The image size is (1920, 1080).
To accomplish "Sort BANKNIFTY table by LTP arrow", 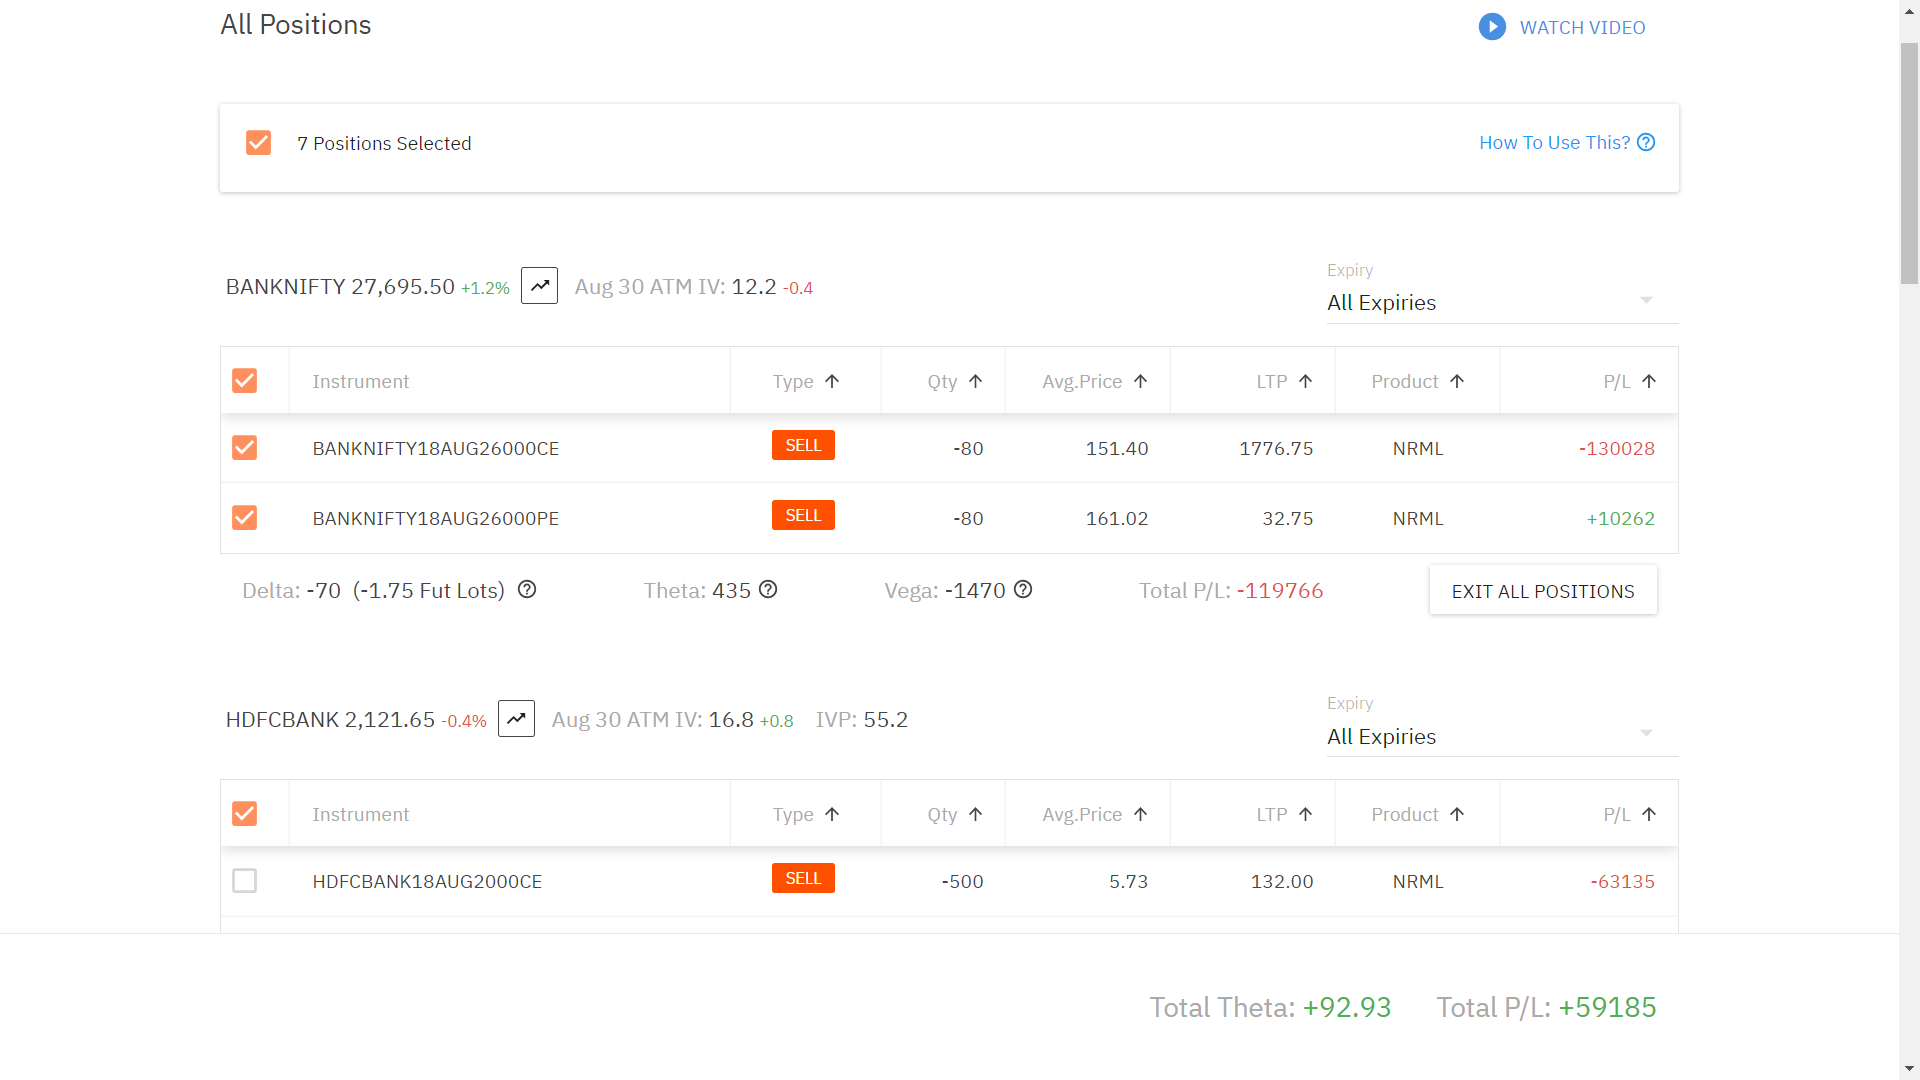I will point(1305,381).
